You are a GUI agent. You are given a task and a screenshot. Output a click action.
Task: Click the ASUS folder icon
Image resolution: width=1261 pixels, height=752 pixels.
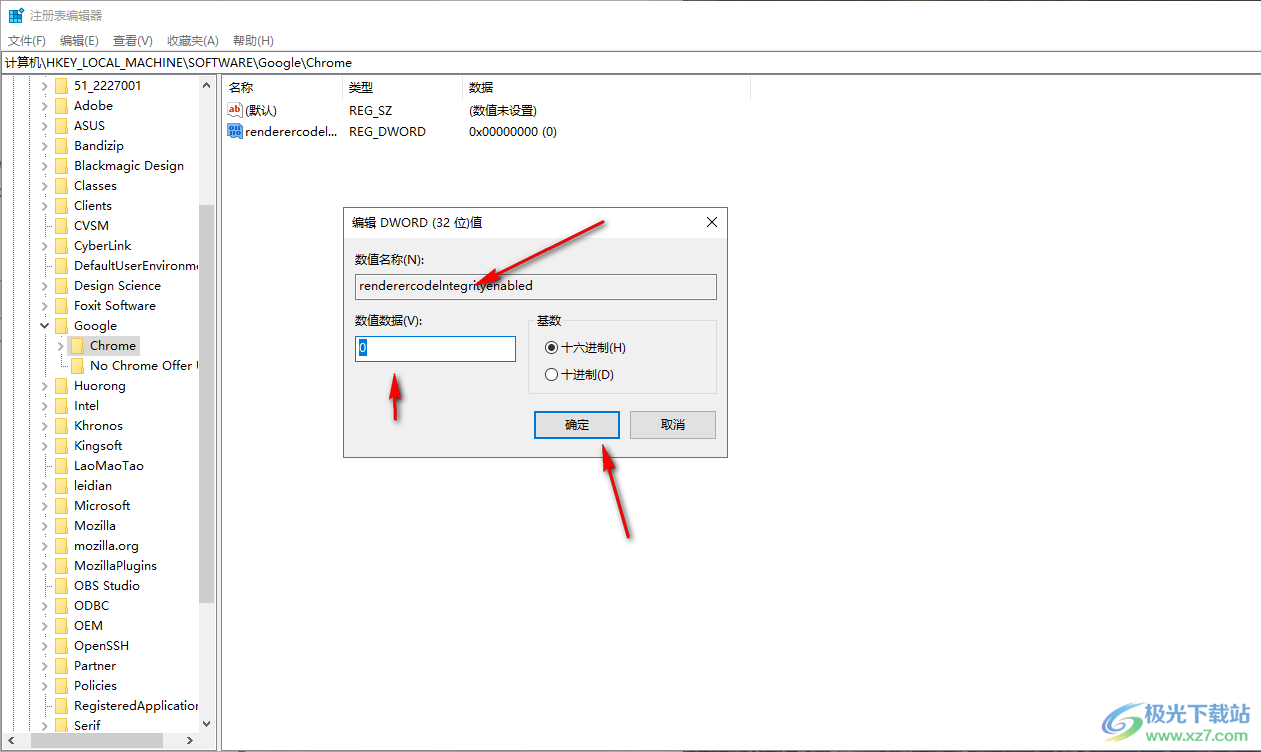(x=60, y=125)
